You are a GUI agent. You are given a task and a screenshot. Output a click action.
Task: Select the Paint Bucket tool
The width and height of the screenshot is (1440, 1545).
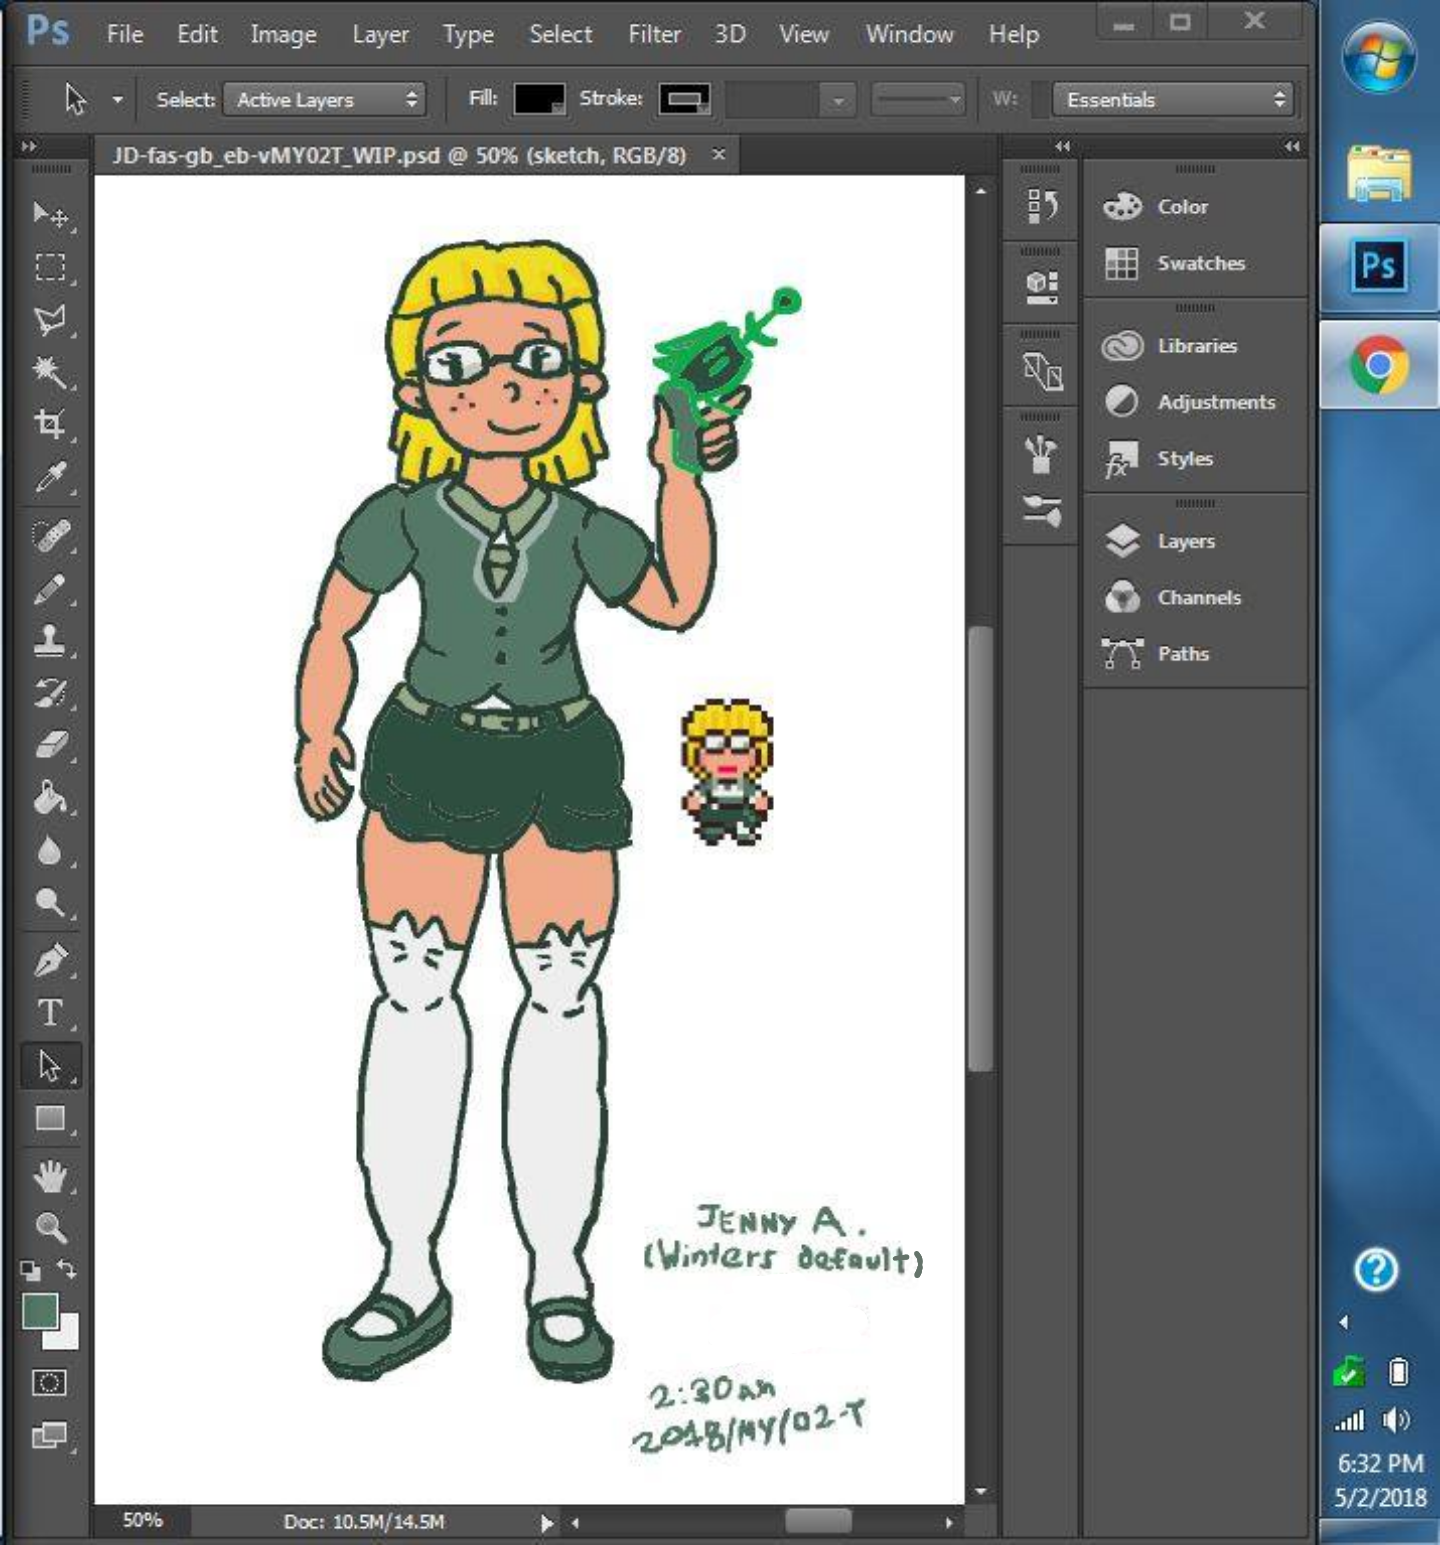pyautogui.click(x=50, y=798)
